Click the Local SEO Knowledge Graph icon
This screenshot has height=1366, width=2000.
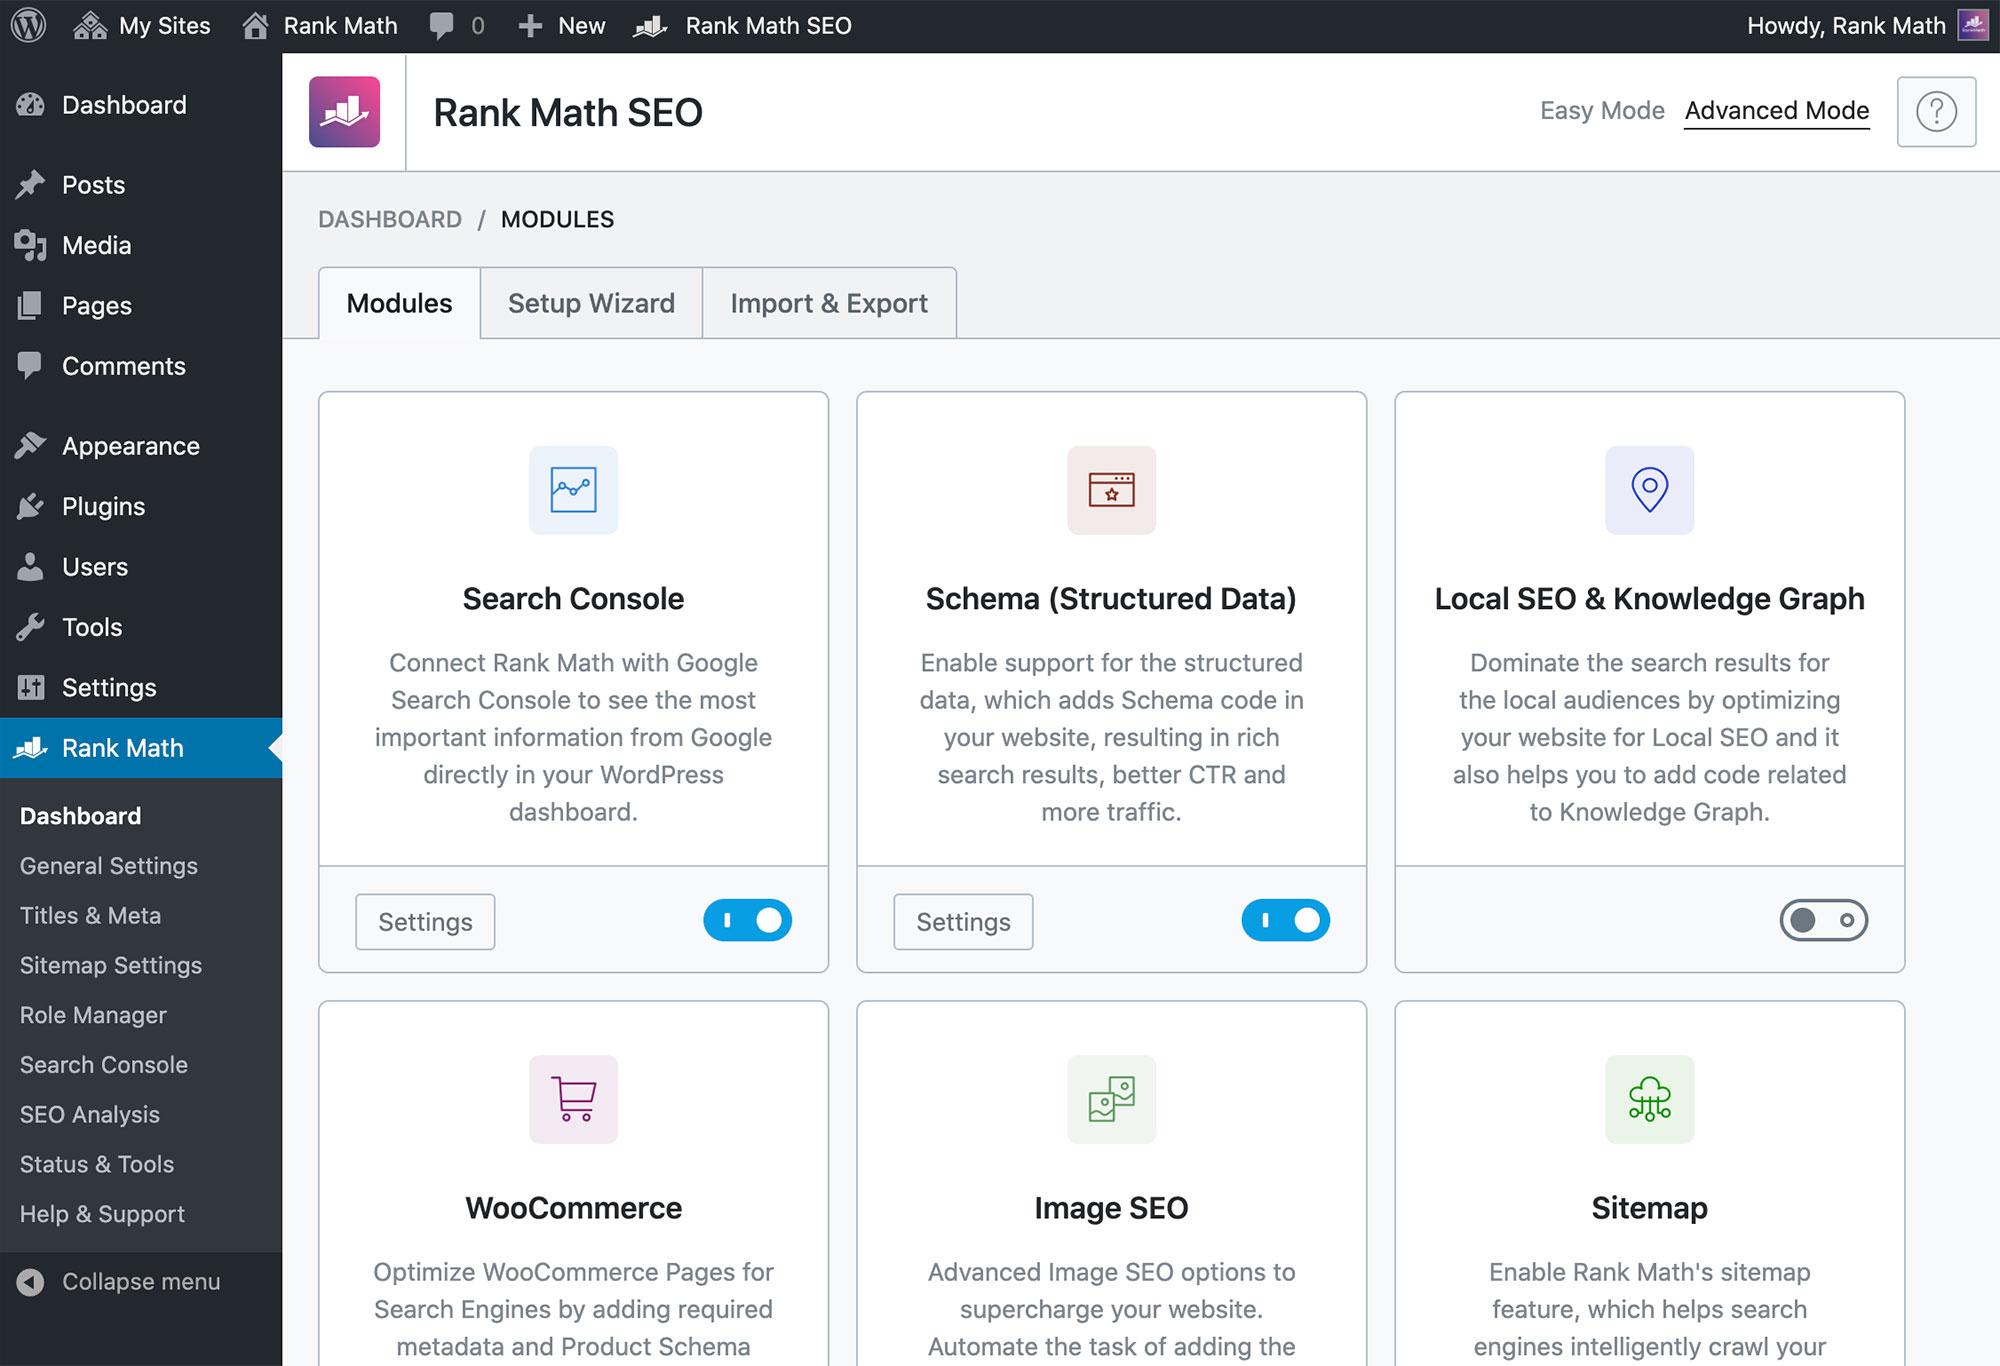click(x=1649, y=489)
